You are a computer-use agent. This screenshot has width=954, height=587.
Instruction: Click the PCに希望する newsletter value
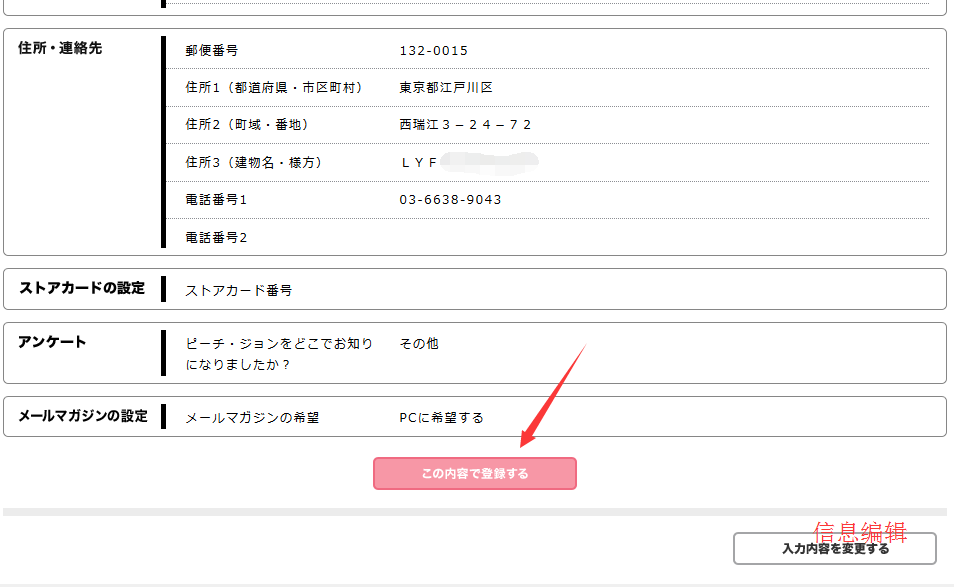pos(441,418)
